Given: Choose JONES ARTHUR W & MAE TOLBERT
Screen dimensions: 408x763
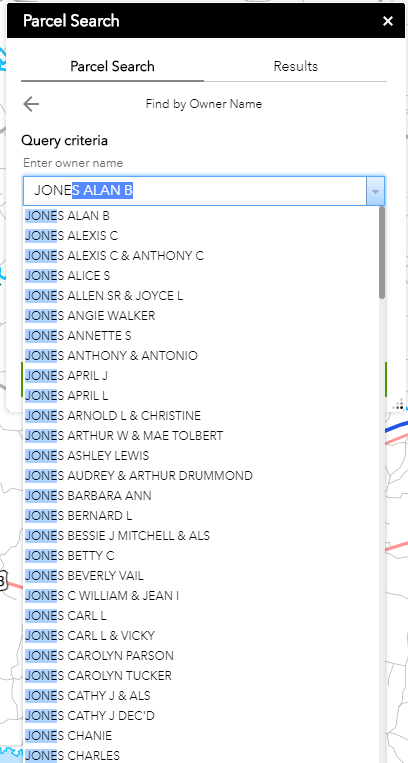Looking at the screenshot, I should point(201,436).
